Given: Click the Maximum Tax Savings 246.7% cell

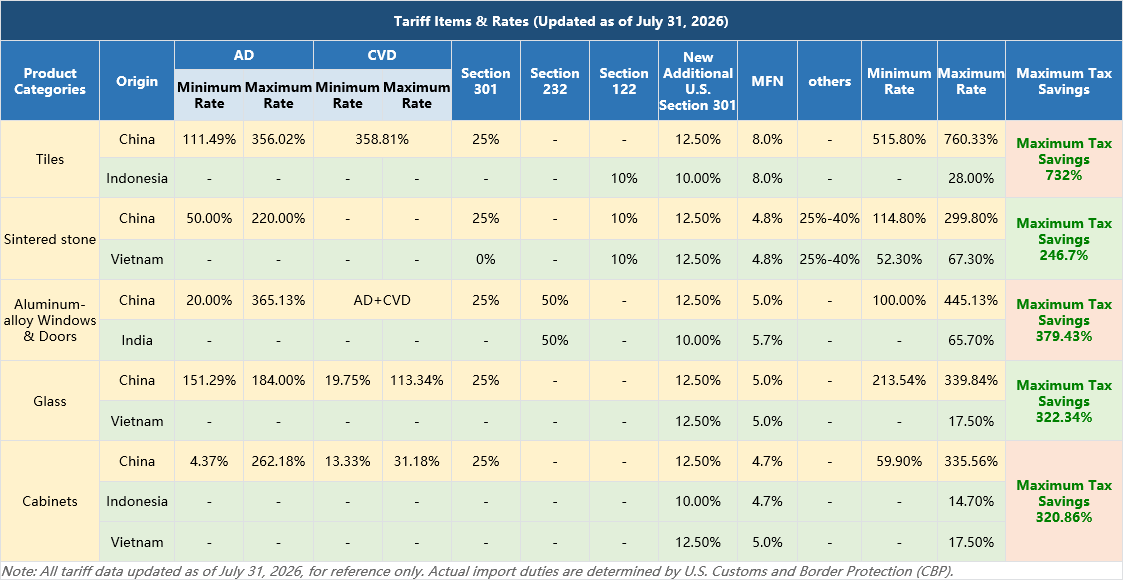Looking at the screenshot, I should tap(1065, 239).
